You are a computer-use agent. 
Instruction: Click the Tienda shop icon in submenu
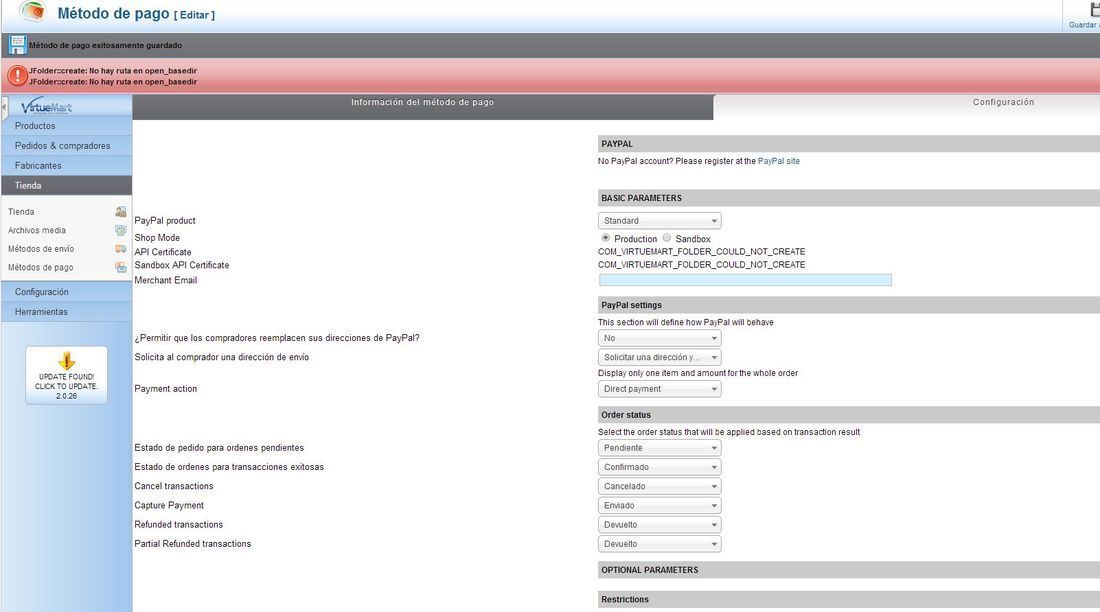[121, 211]
